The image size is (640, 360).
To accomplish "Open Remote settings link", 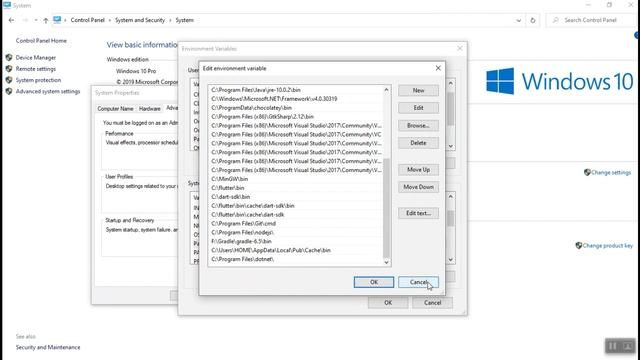I will (x=36, y=69).
